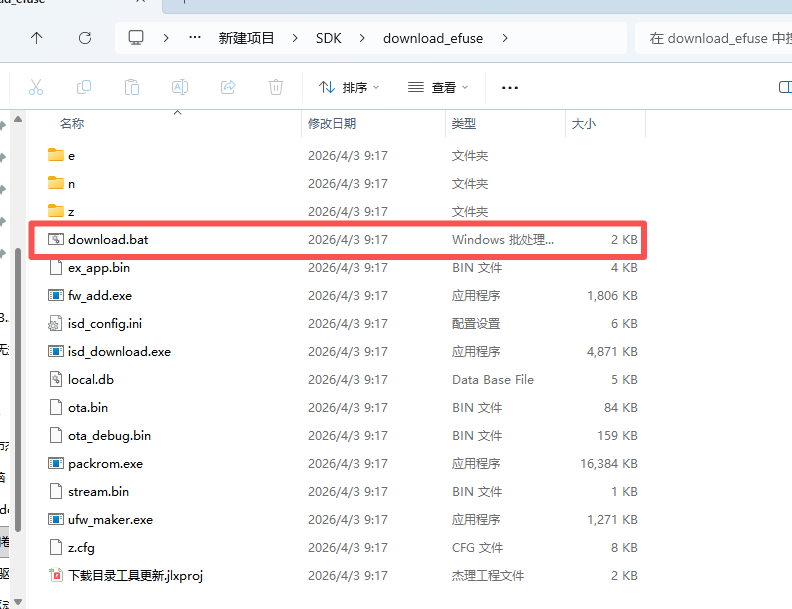Select the isd_config.ini settings file icon

[x=55, y=323]
